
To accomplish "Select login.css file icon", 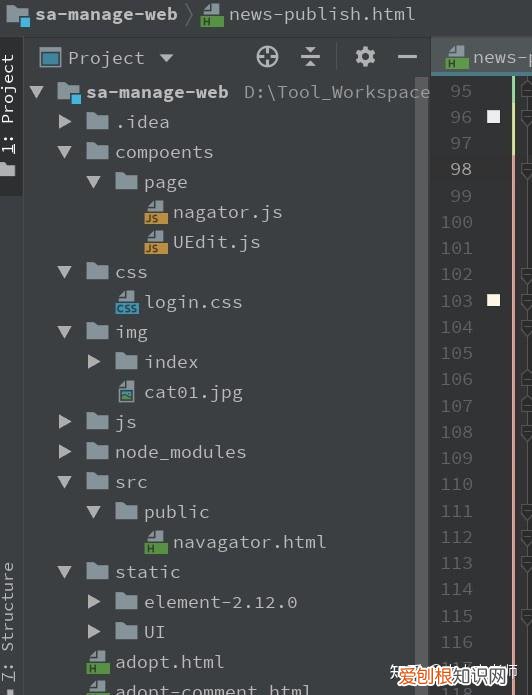I will (x=127, y=302).
